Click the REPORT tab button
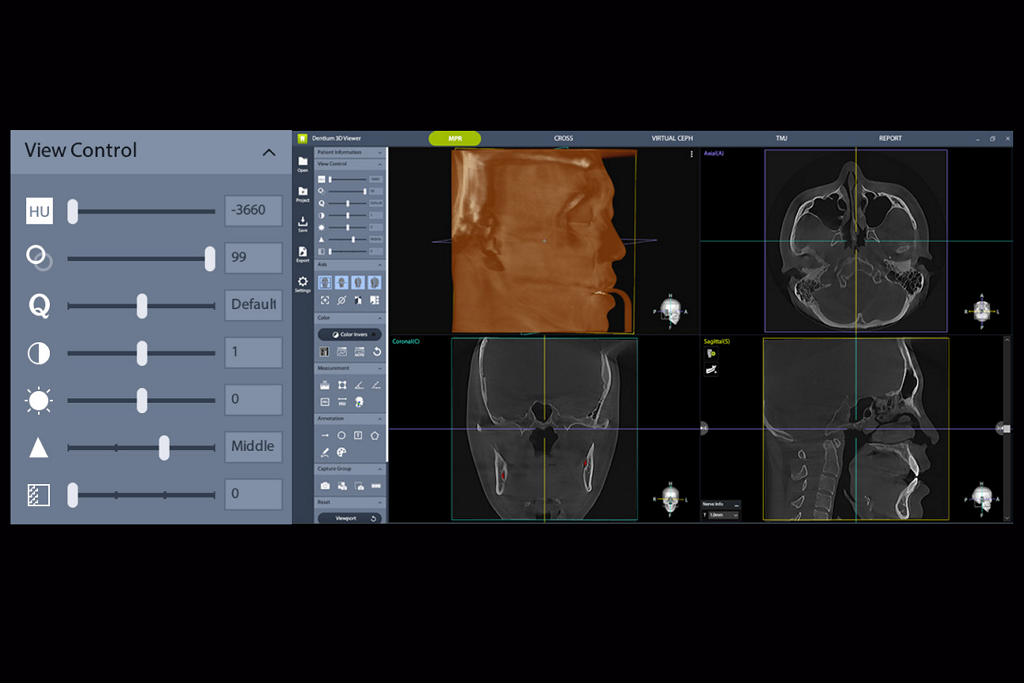The width and height of the screenshot is (1024, 683). (890, 138)
